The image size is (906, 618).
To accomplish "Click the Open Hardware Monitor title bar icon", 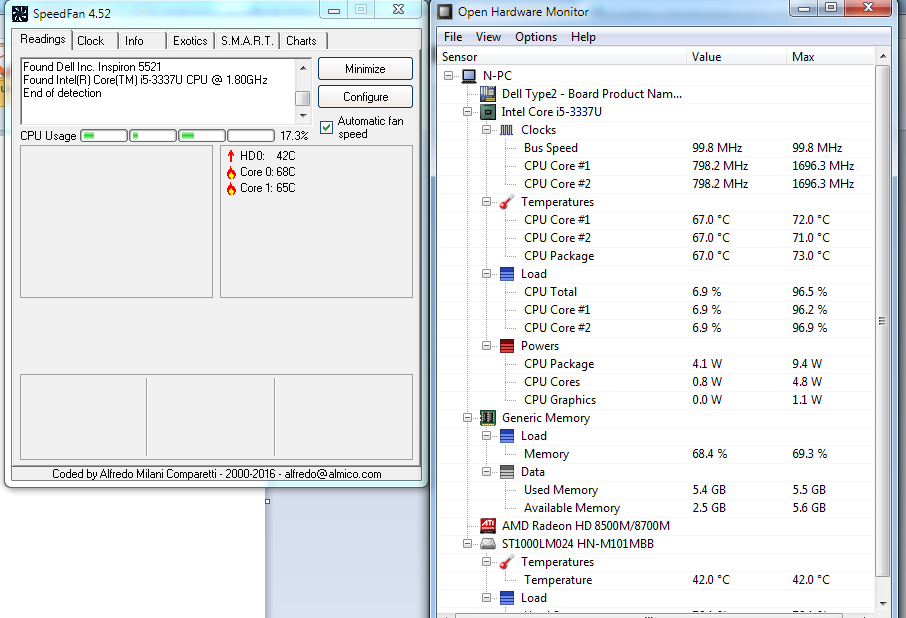I will (x=445, y=12).
